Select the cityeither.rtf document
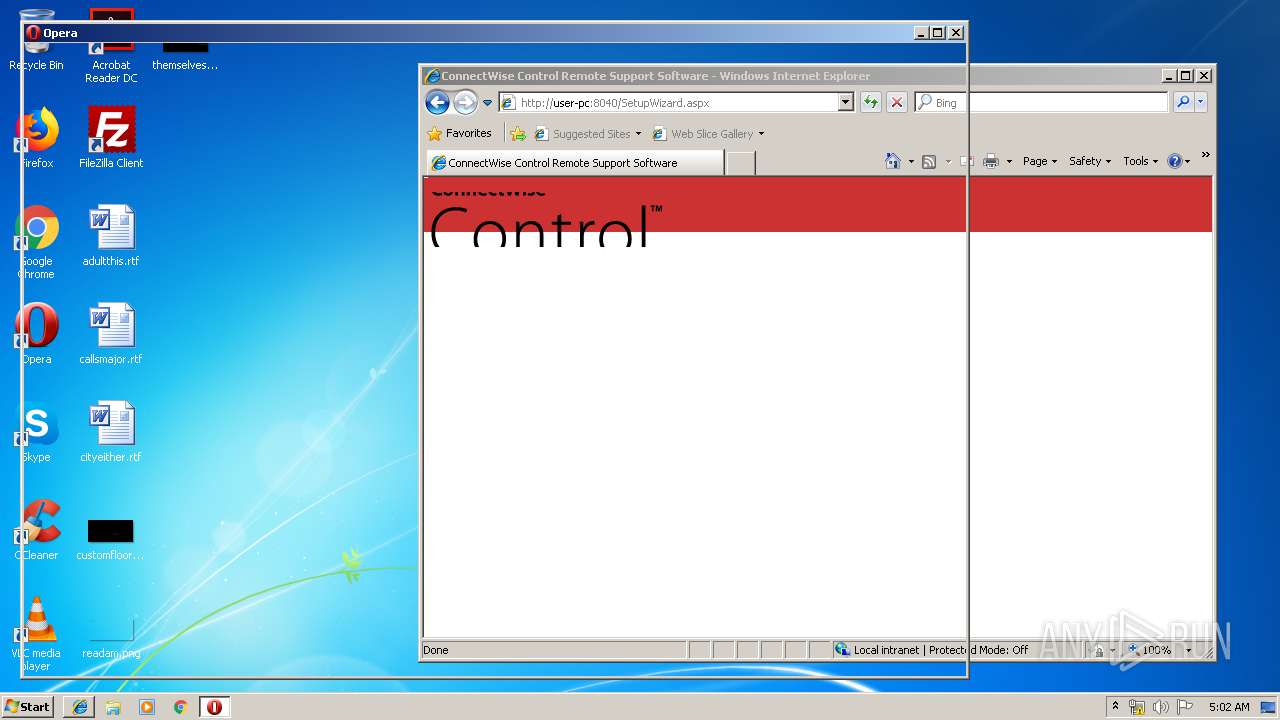This screenshot has height=720, width=1280. 111,432
